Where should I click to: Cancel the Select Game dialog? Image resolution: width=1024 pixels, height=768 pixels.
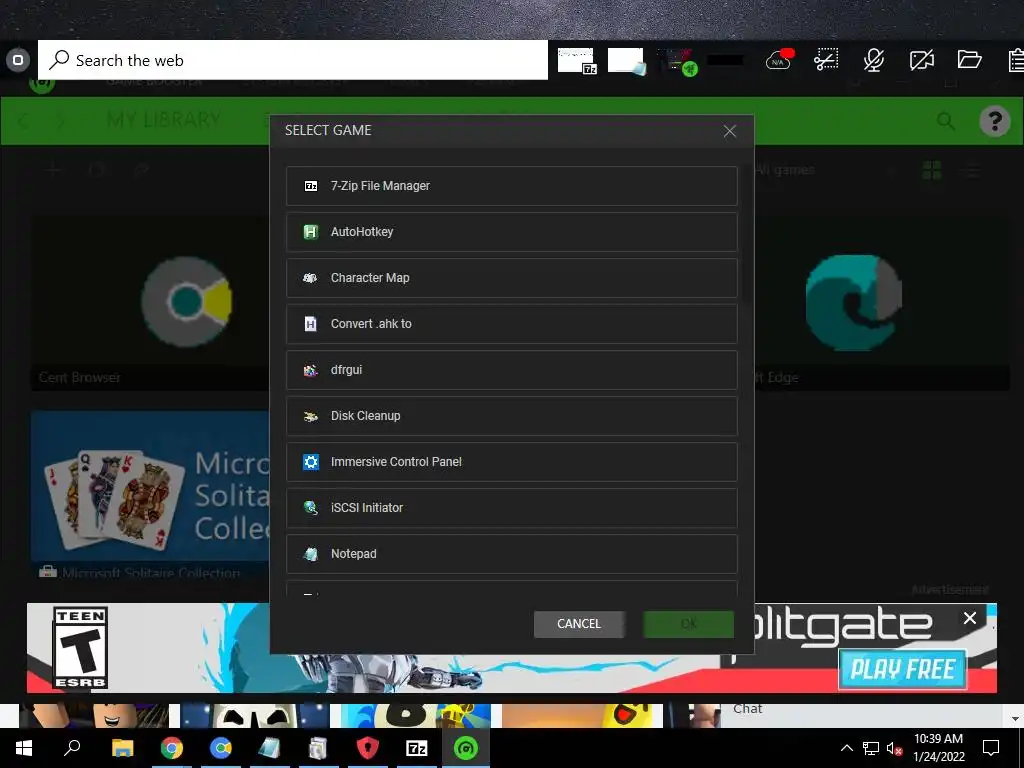coord(579,624)
